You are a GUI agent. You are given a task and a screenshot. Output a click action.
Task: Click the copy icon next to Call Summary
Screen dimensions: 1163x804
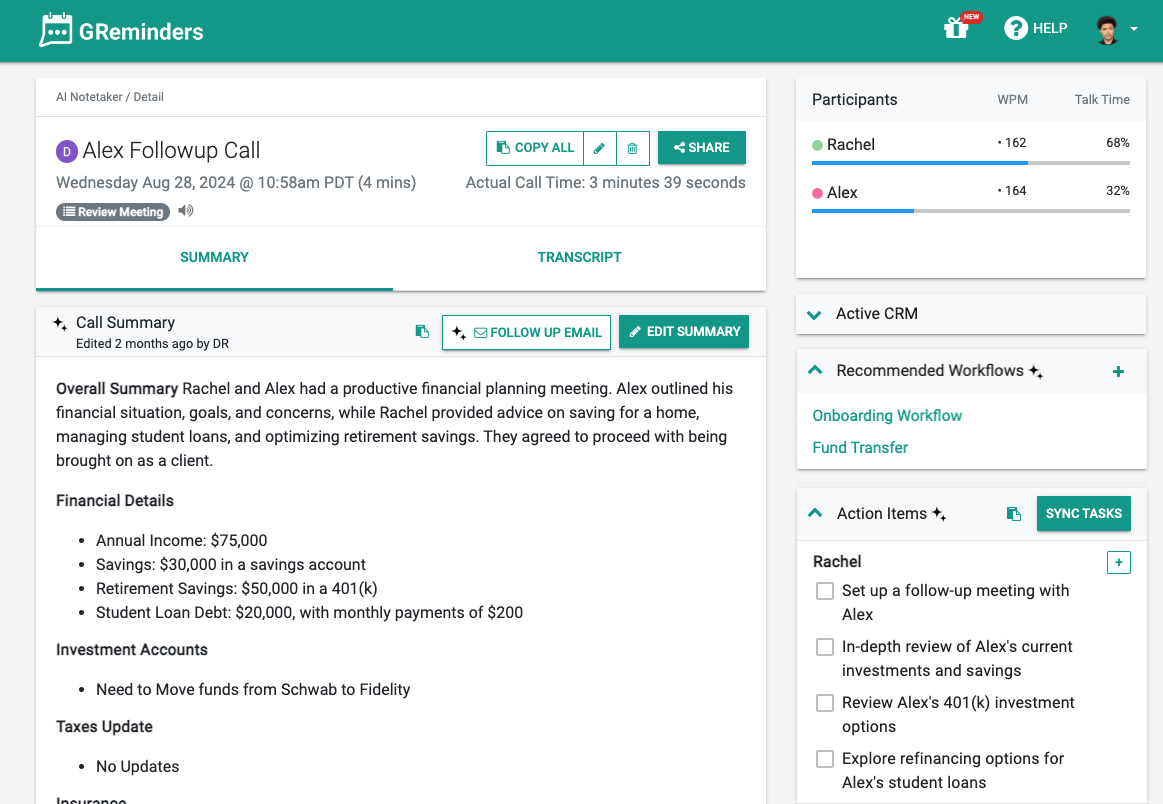pyautogui.click(x=421, y=331)
